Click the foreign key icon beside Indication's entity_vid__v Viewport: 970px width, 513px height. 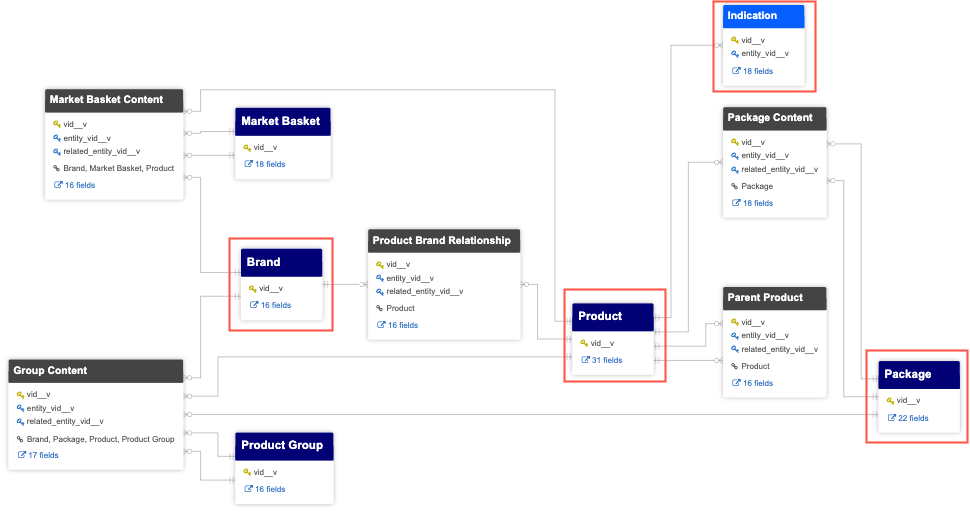point(735,54)
